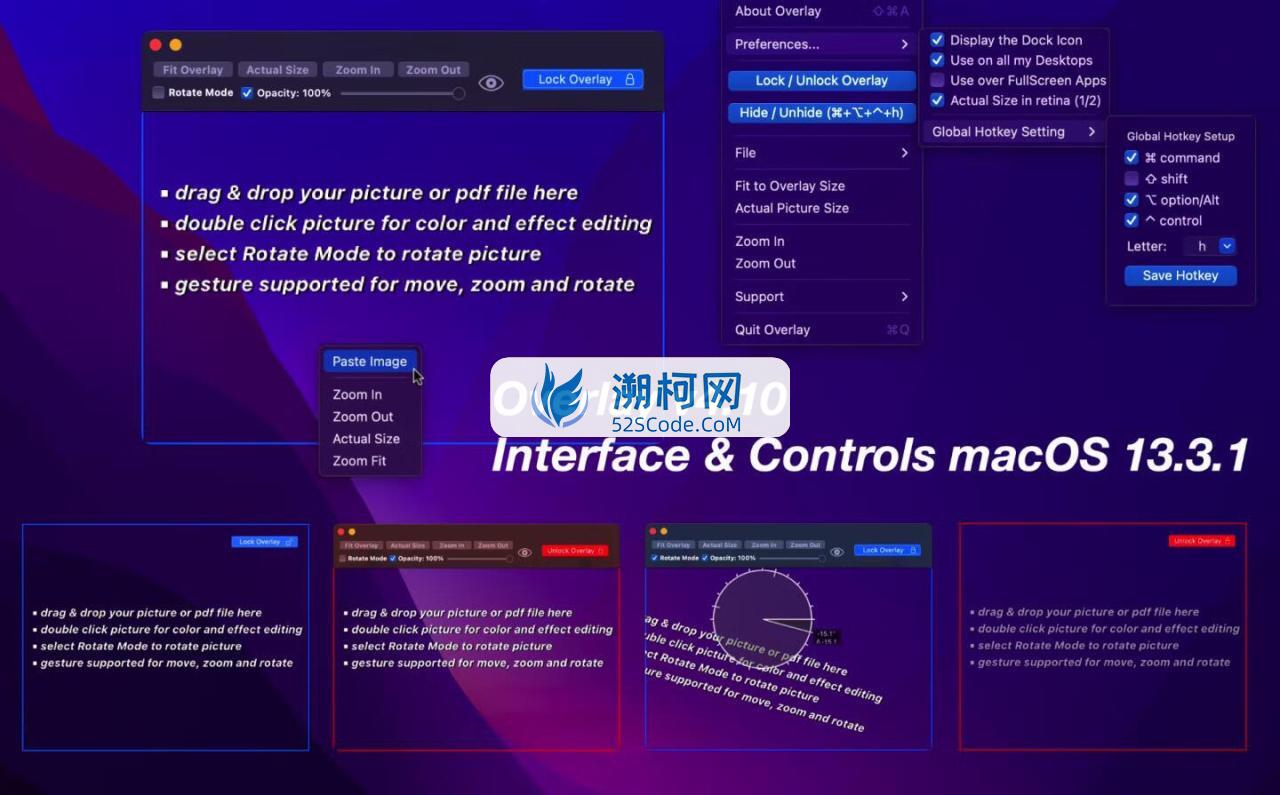Click opacity slider in red-titled small window
Screen dimensions: 1280x795
pos(480,558)
